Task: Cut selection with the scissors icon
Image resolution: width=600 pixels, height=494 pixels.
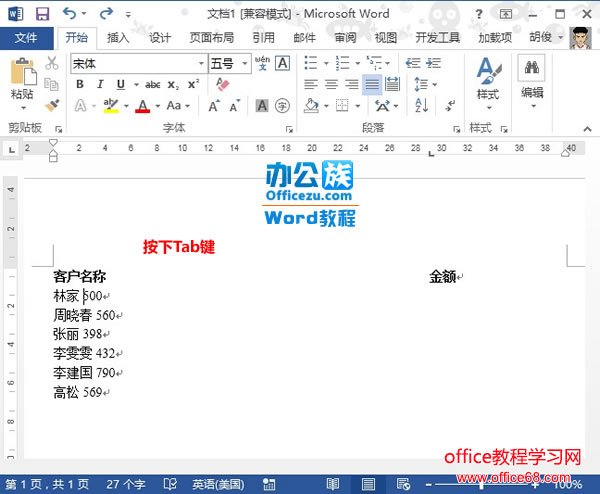Action: pos(52,63)
